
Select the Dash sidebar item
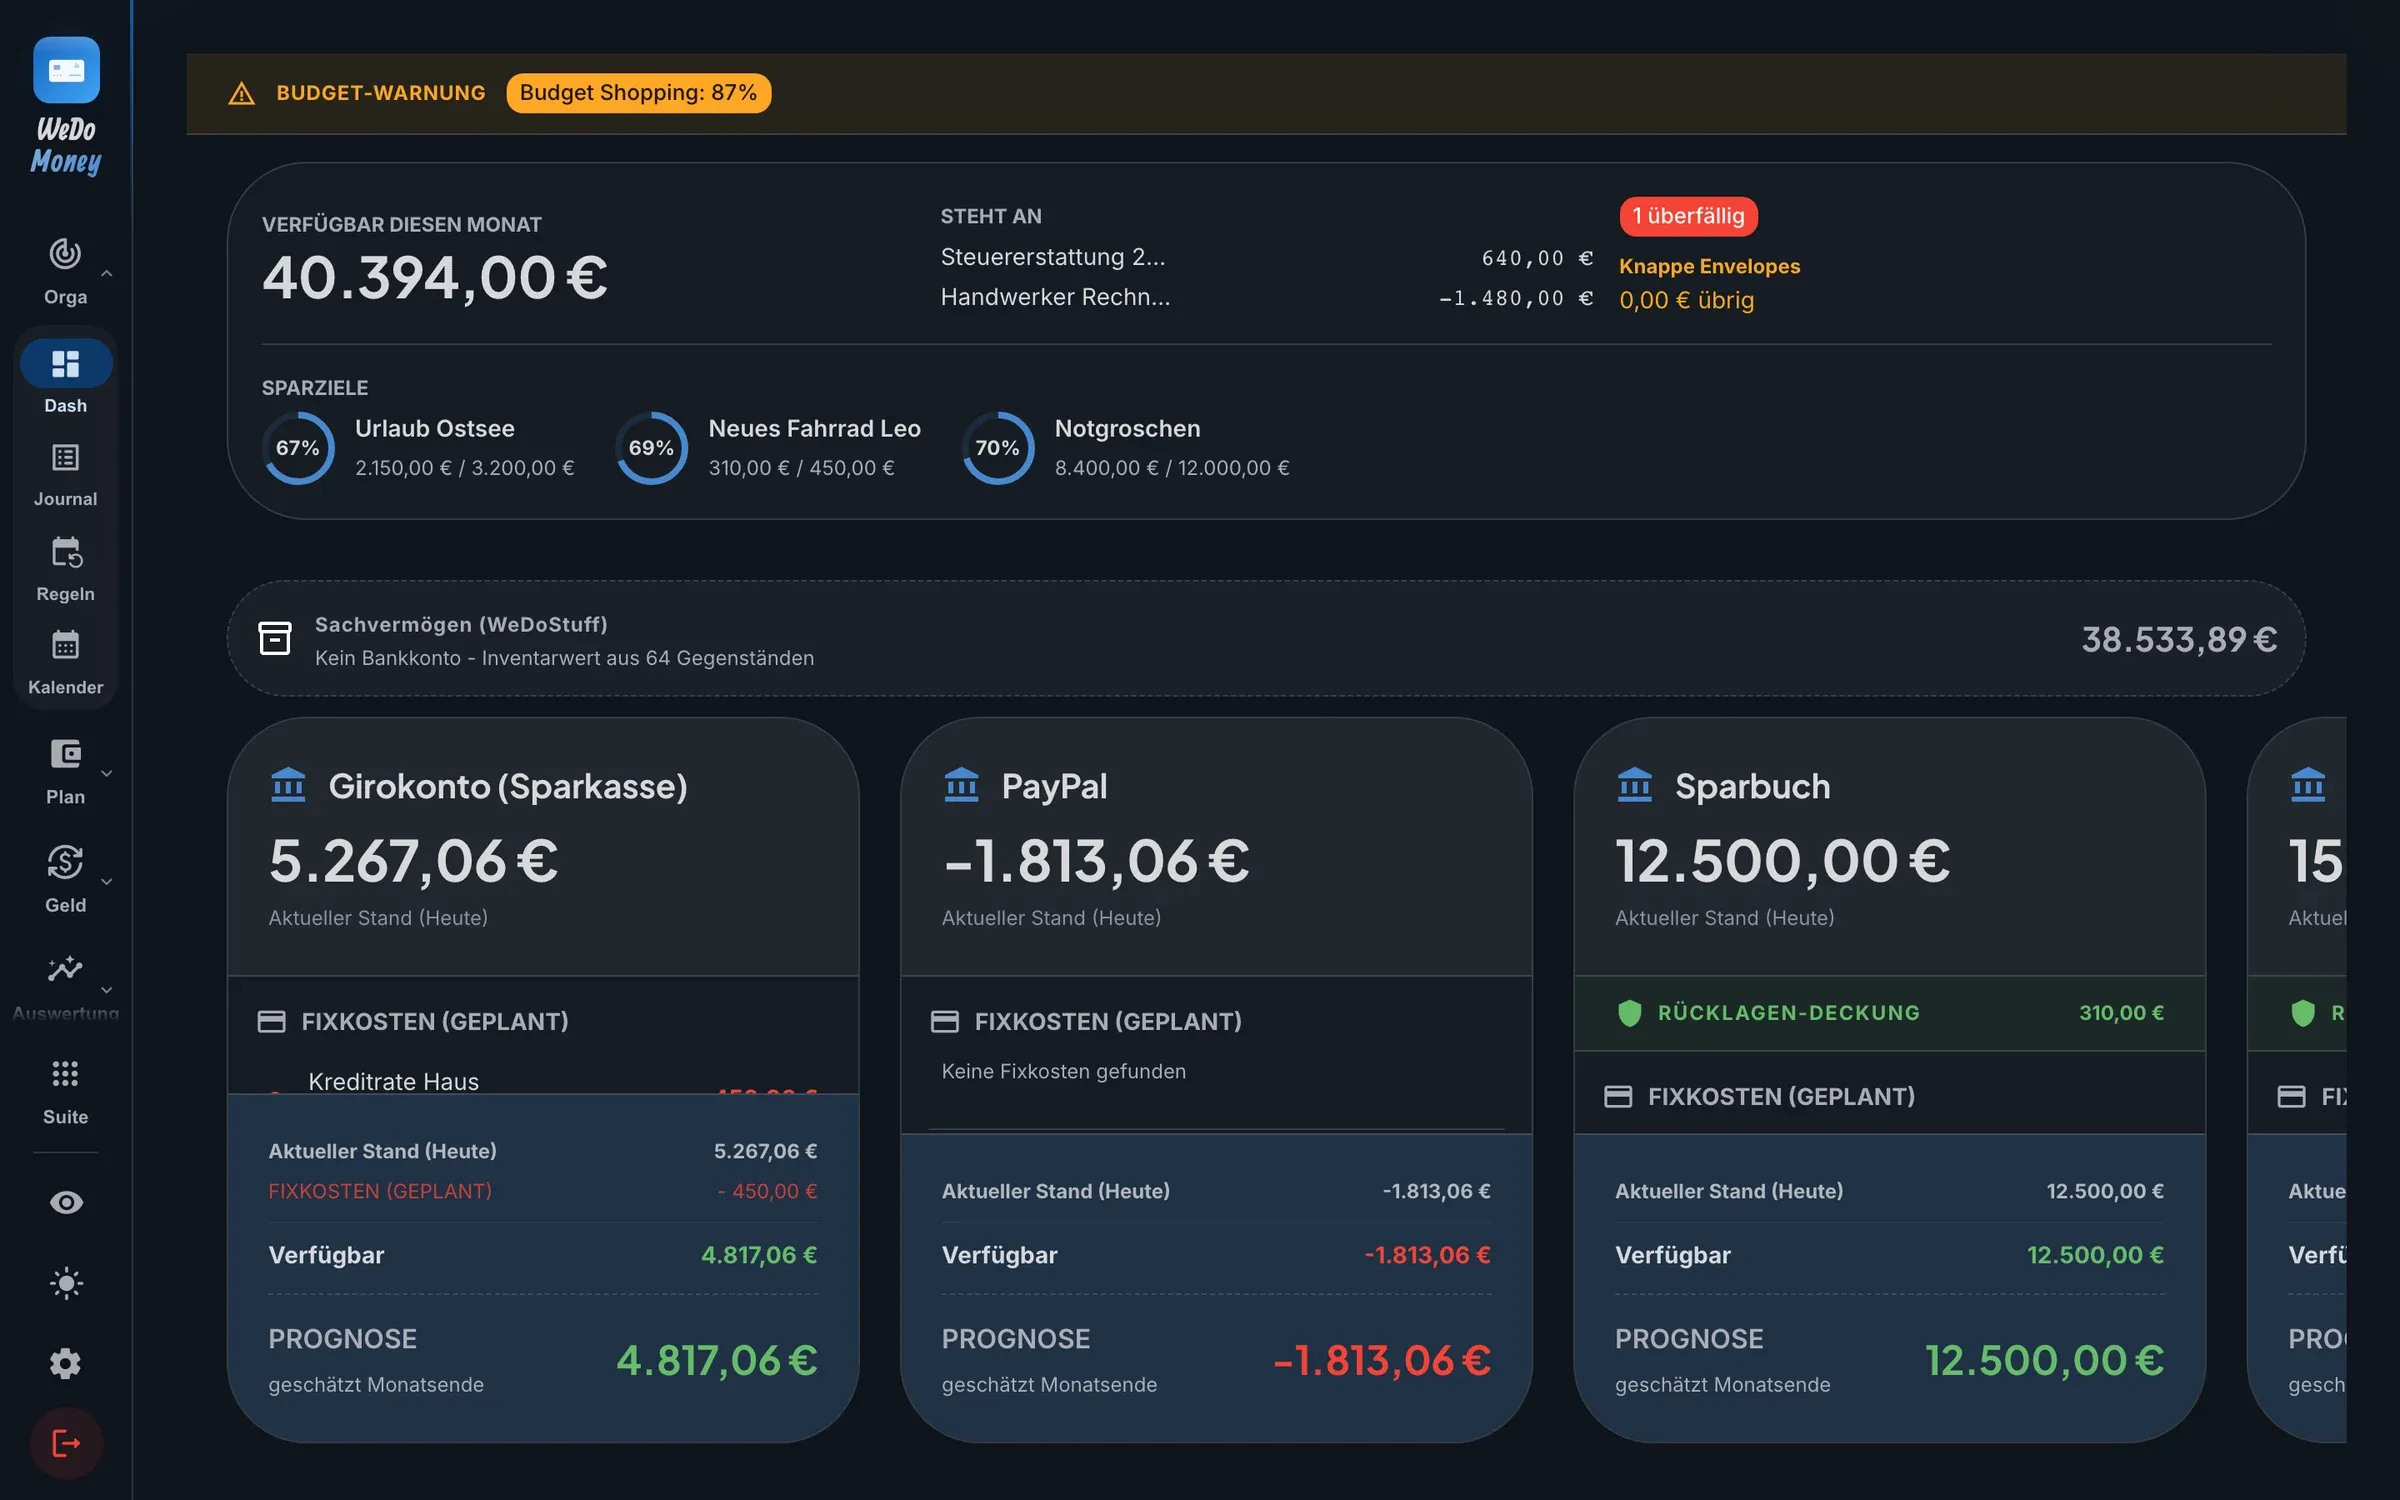point(65,377)
